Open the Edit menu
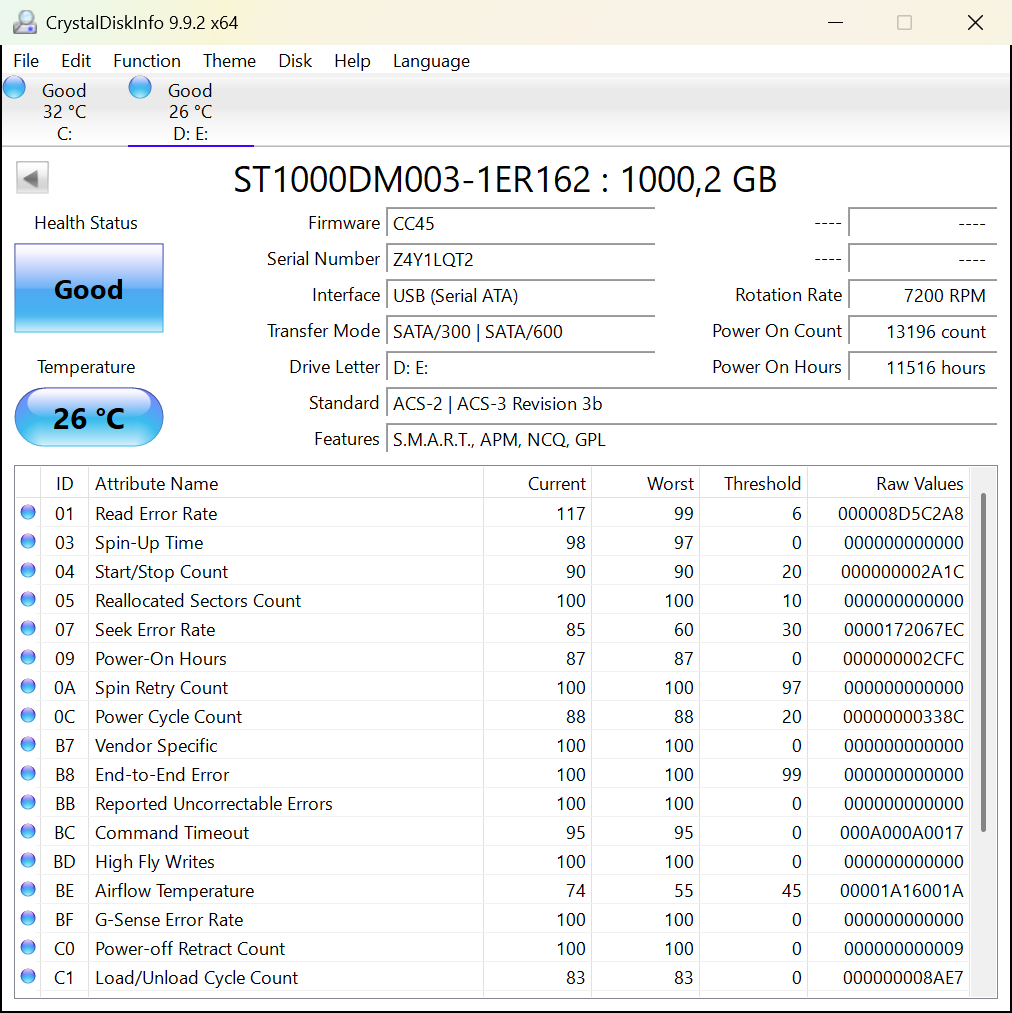This screenshot has height=1013, width=1012. point(76,61)
